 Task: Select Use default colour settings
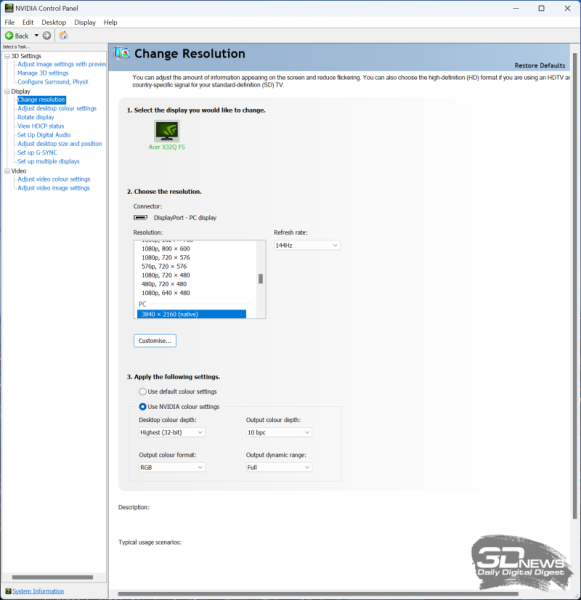click(x=142, y=391)
